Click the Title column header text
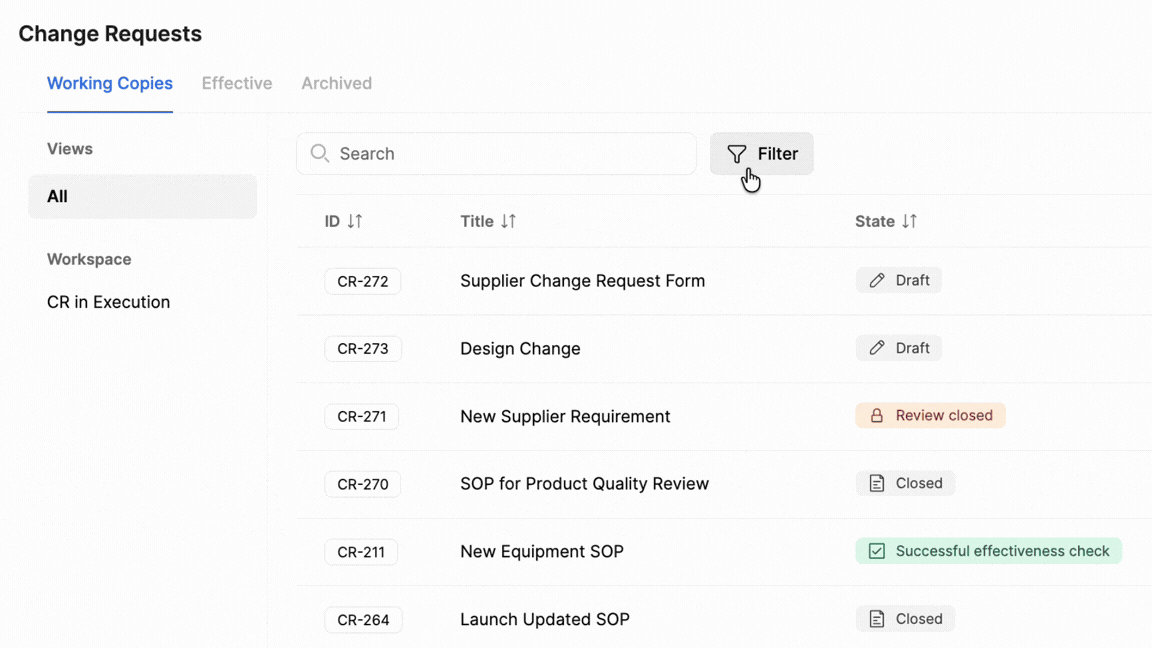The height and width of the screenshot is (648, 1152). [x=477, y=221]
